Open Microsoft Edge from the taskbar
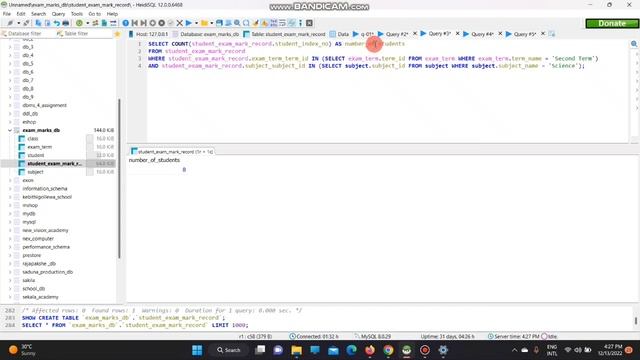The width and height of the screenshot is (640, 360). point(351,350)
